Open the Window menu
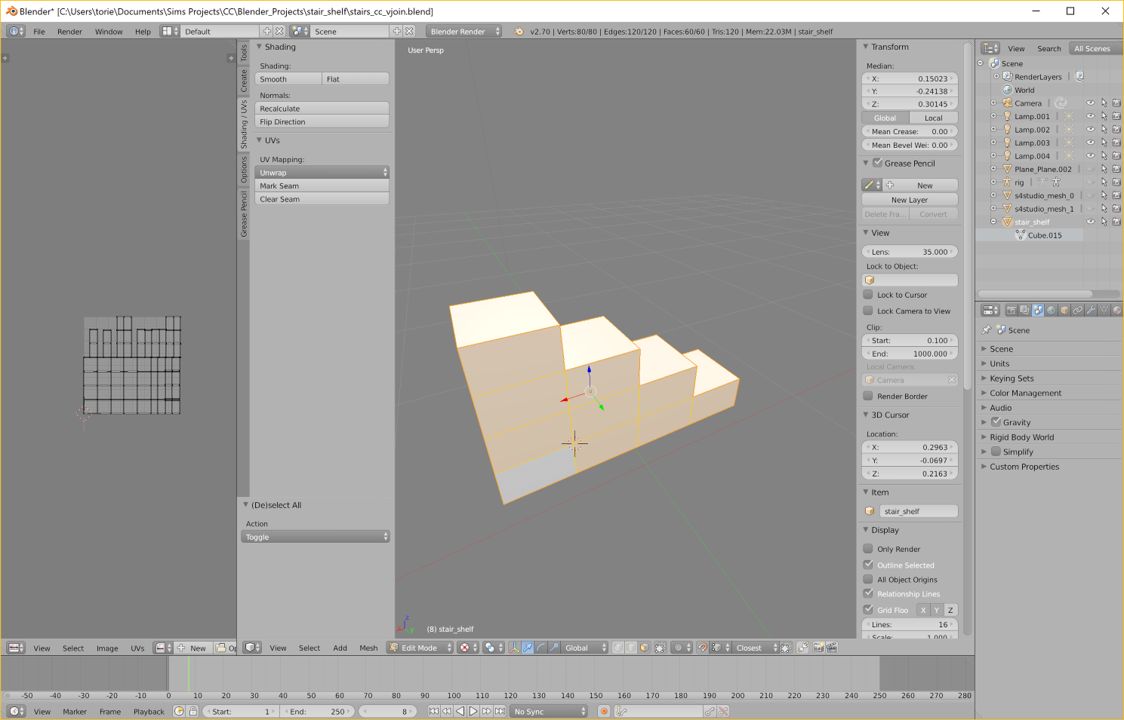The width and height of the screenshot is (1124, 720). coord(108,31)
